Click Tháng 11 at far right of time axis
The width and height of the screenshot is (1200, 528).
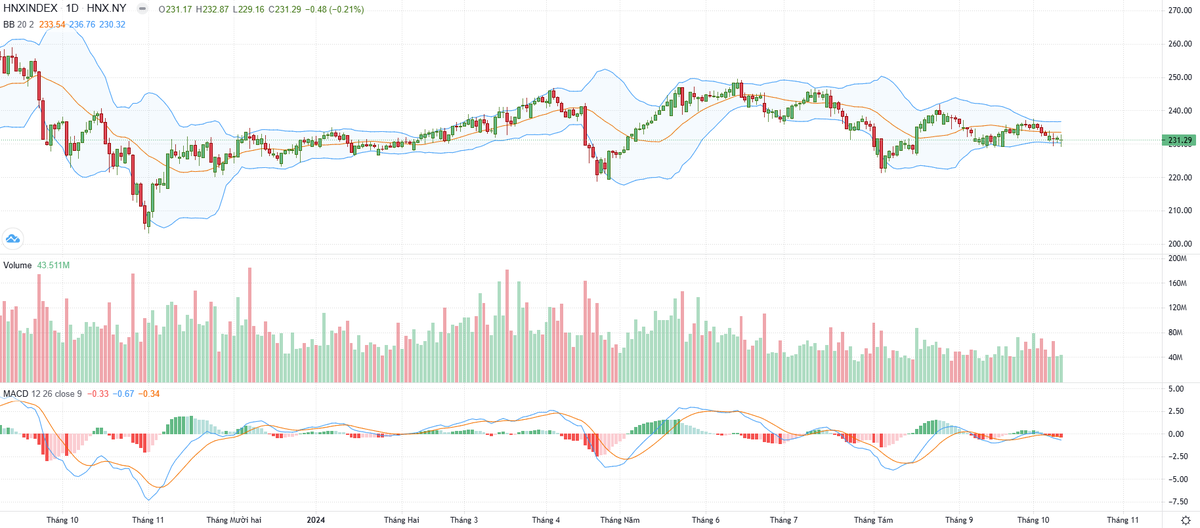[x=1122, y=520]
